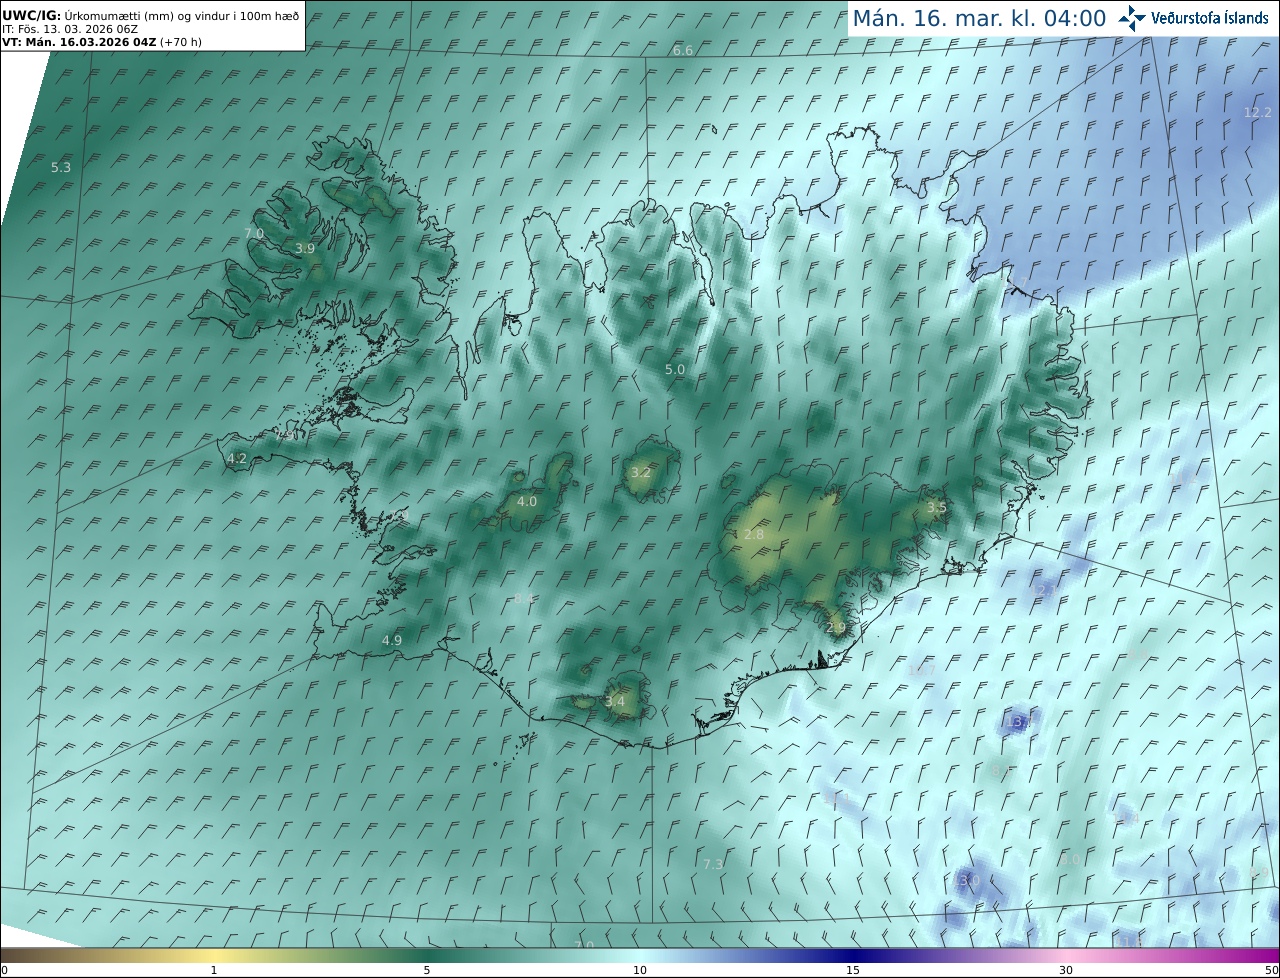
Task: Click the 2.8 value on Vatnajökull glacier
Action: pos(754,534)
